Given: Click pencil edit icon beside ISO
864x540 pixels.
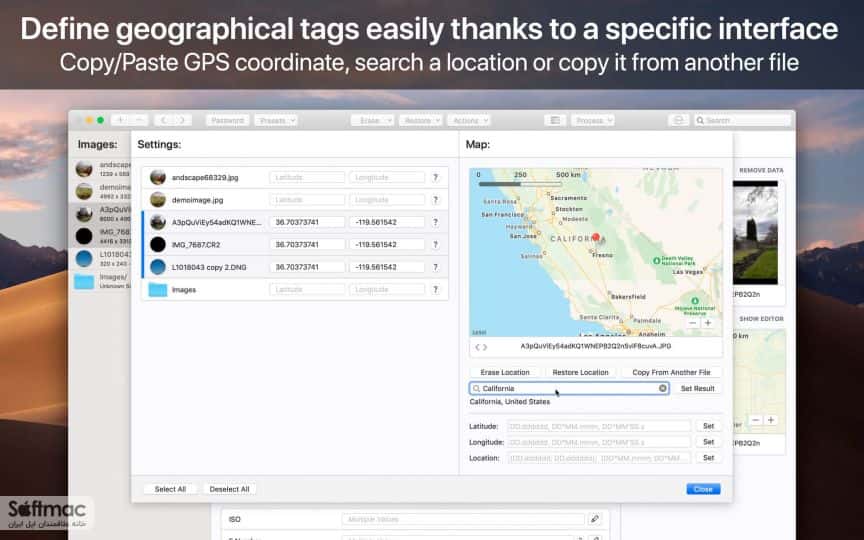Looking at the screenshot, I should 595,519.
